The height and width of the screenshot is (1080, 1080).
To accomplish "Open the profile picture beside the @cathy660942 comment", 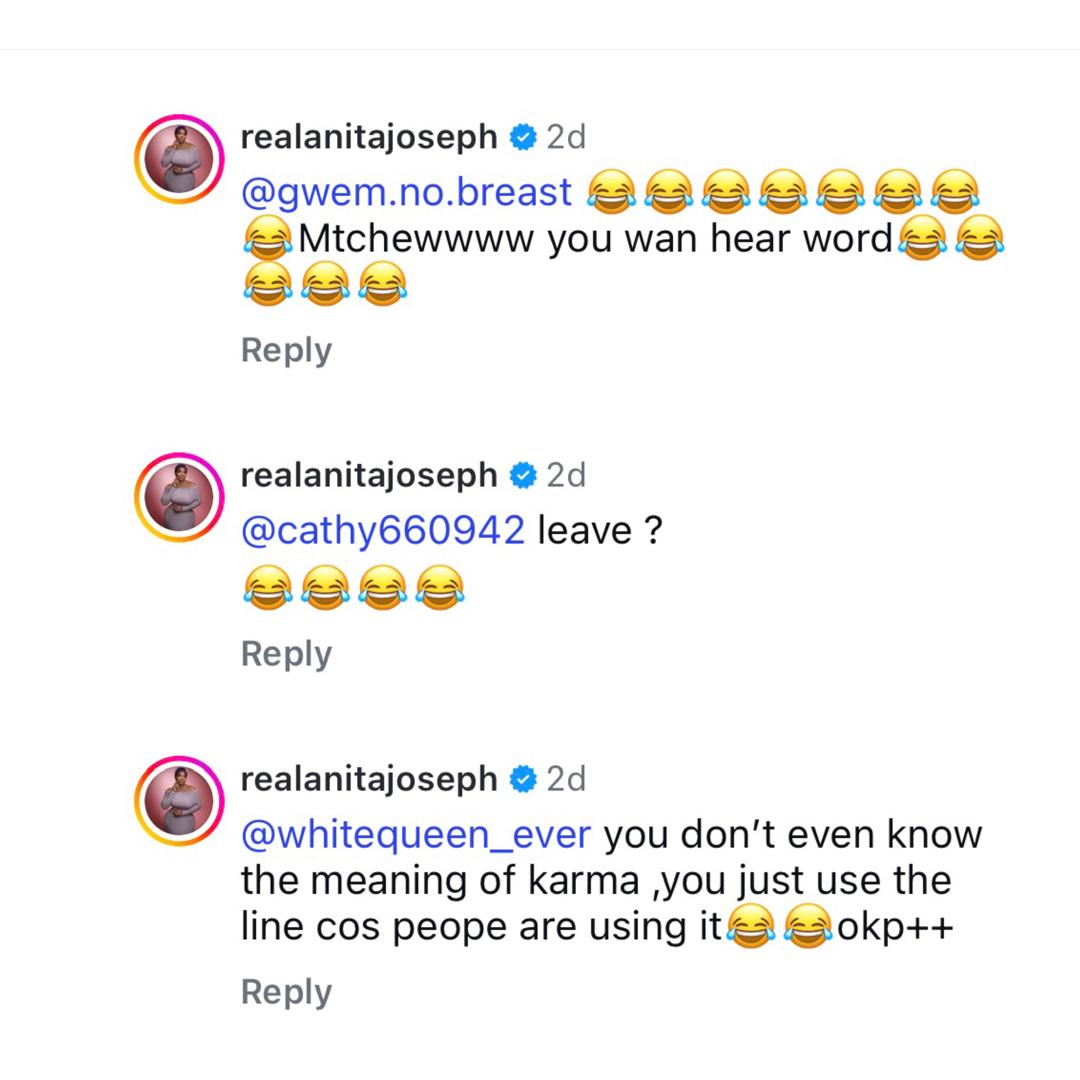I will tap(178, 498).
